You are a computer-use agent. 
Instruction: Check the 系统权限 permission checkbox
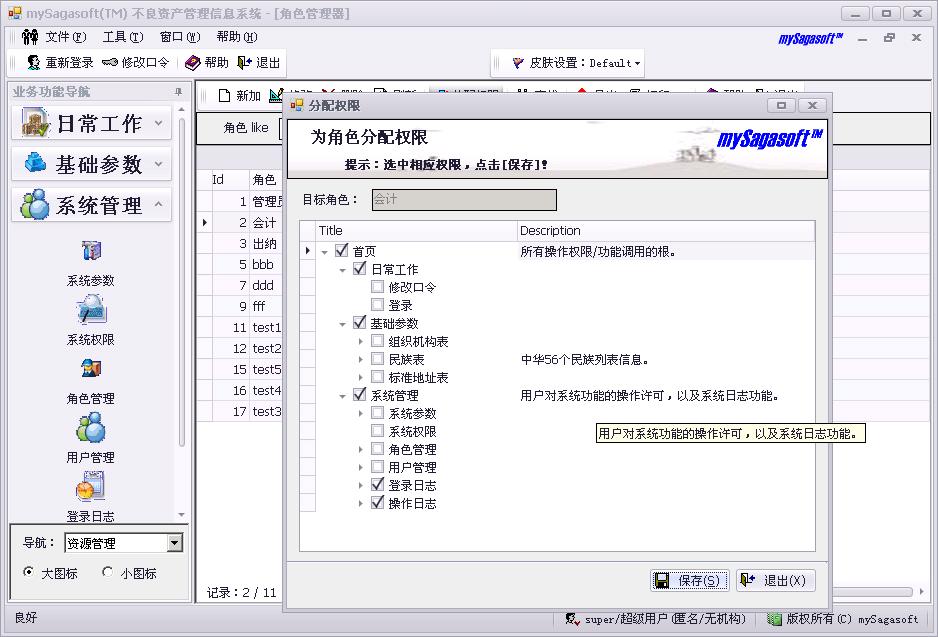[x=377, y=430]
